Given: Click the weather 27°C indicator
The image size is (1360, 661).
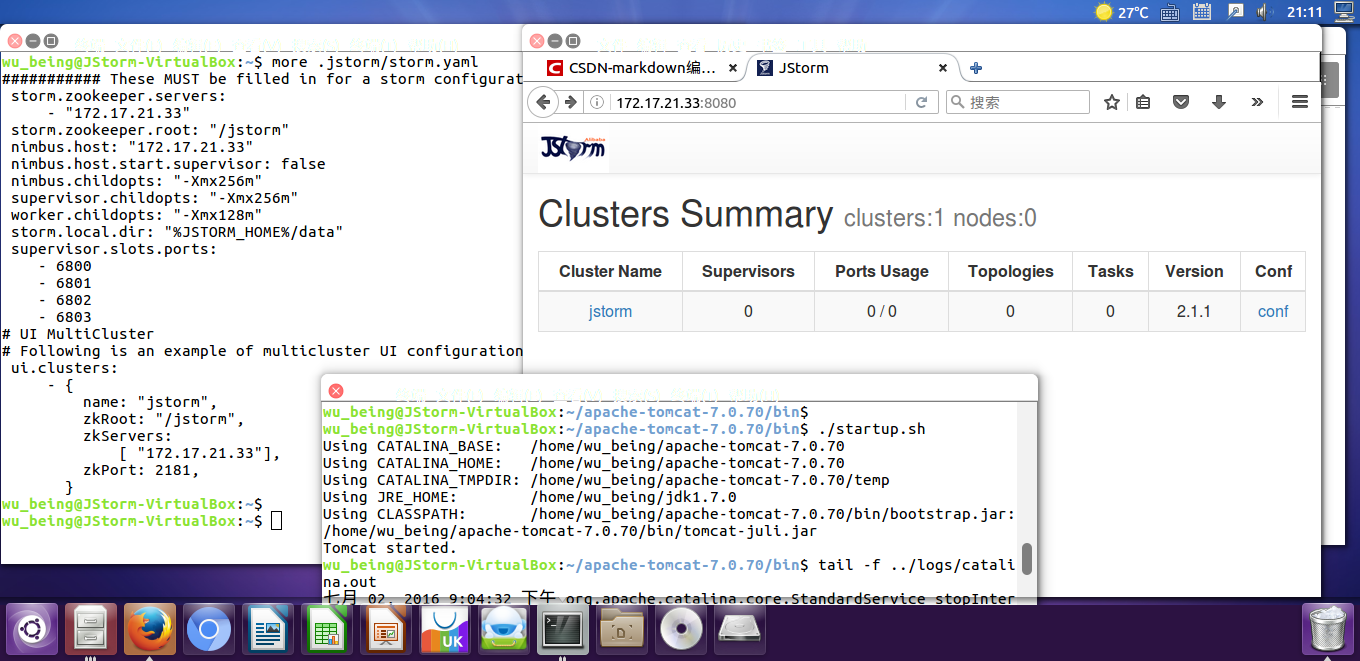Looking at the screenshot, I should (1122, 12).
